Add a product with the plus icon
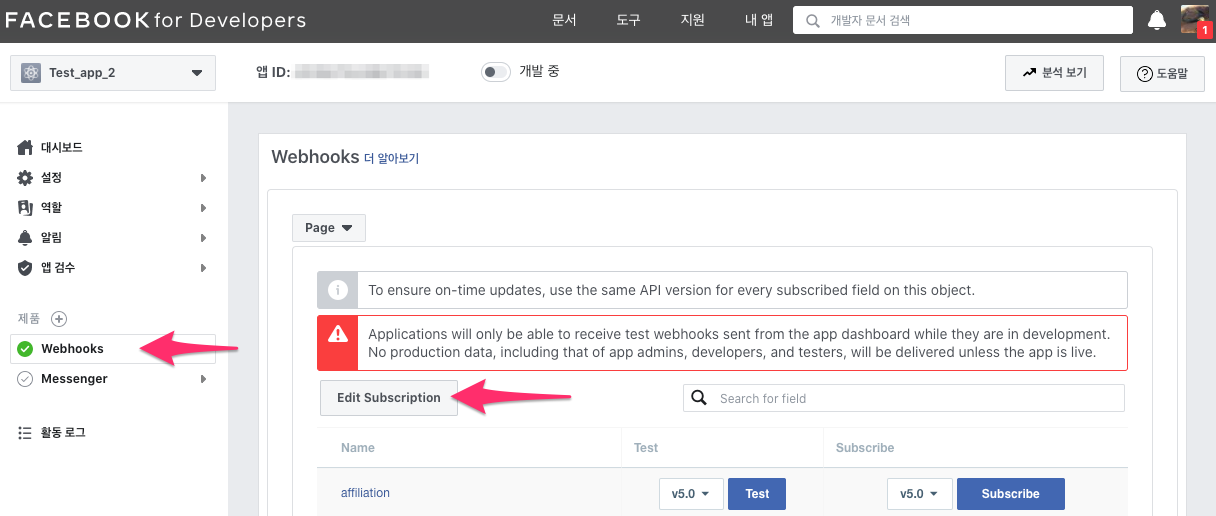 tap(59, 319)
